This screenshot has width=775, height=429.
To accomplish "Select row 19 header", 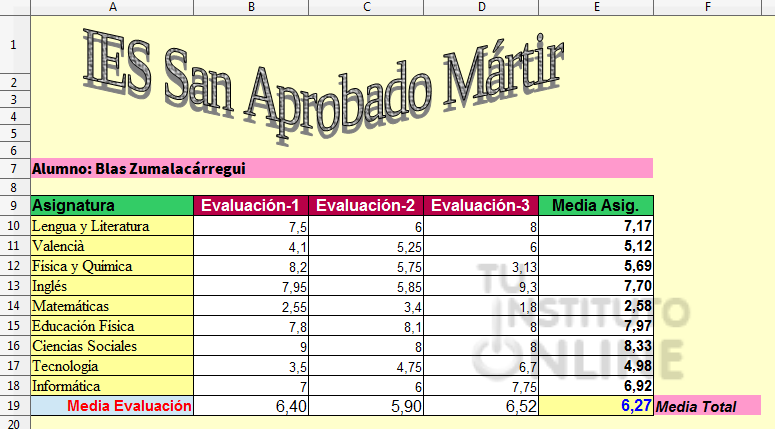I will pyautogui.click(x=15, y=405).
